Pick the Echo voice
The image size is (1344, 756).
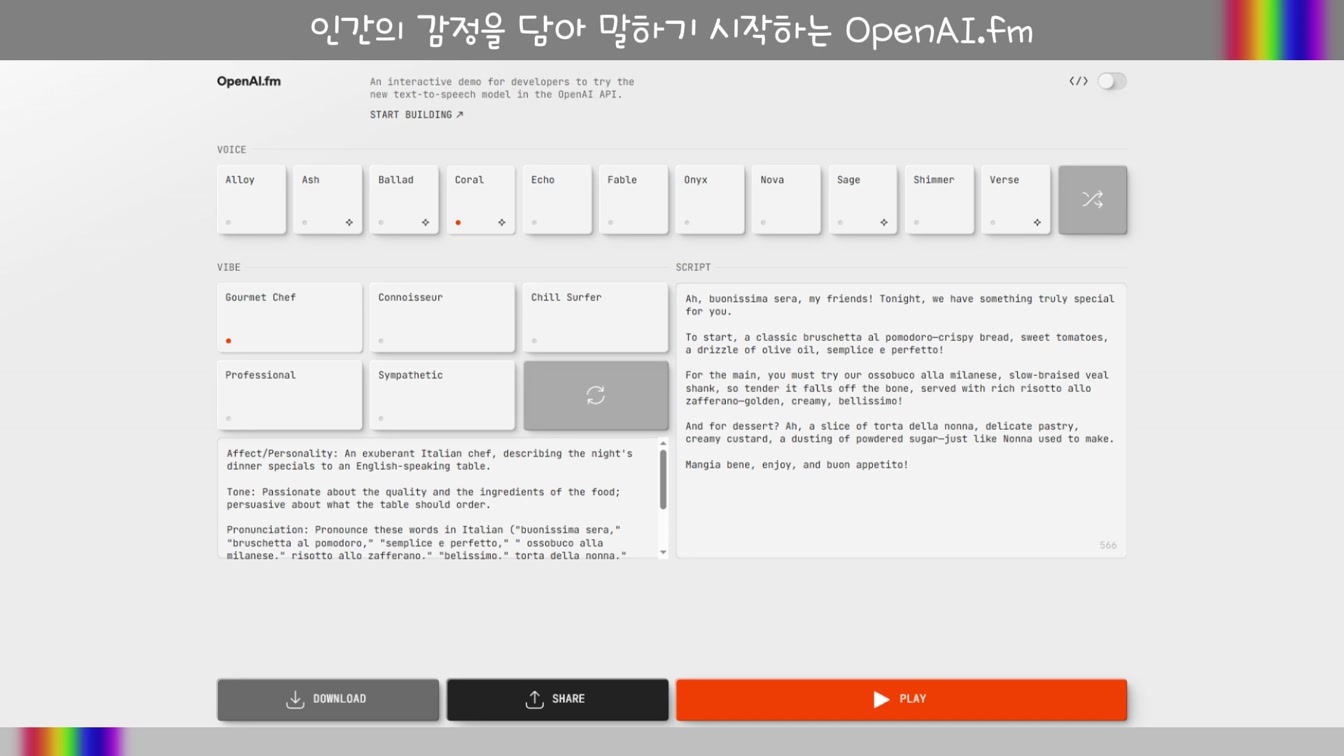(557, 200)
